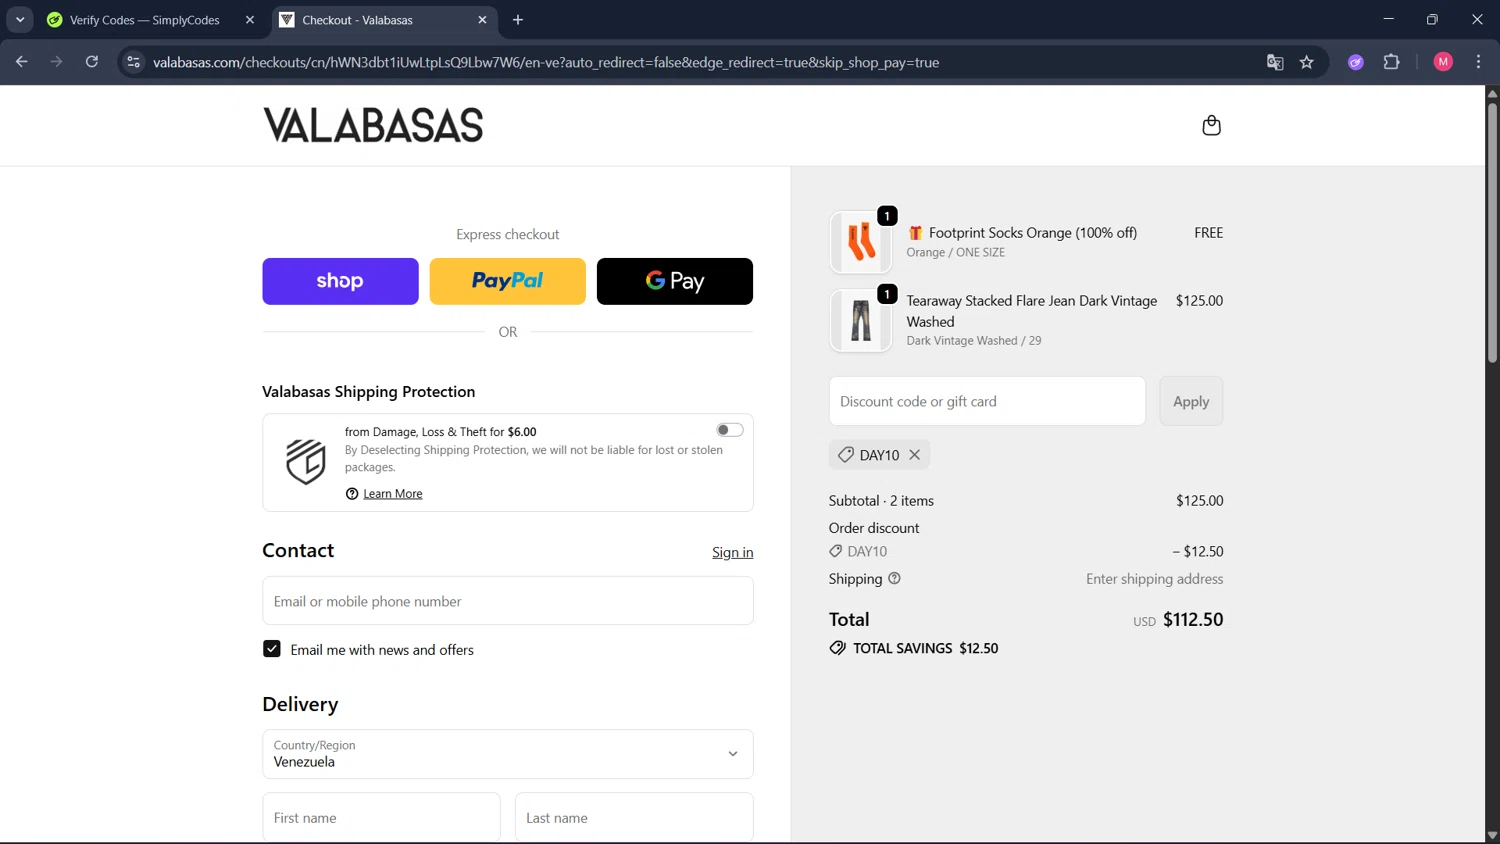The width and height of the screenshot is (1500, 844).
Task: Click the browser address bar URL
Action: (546, 62)
